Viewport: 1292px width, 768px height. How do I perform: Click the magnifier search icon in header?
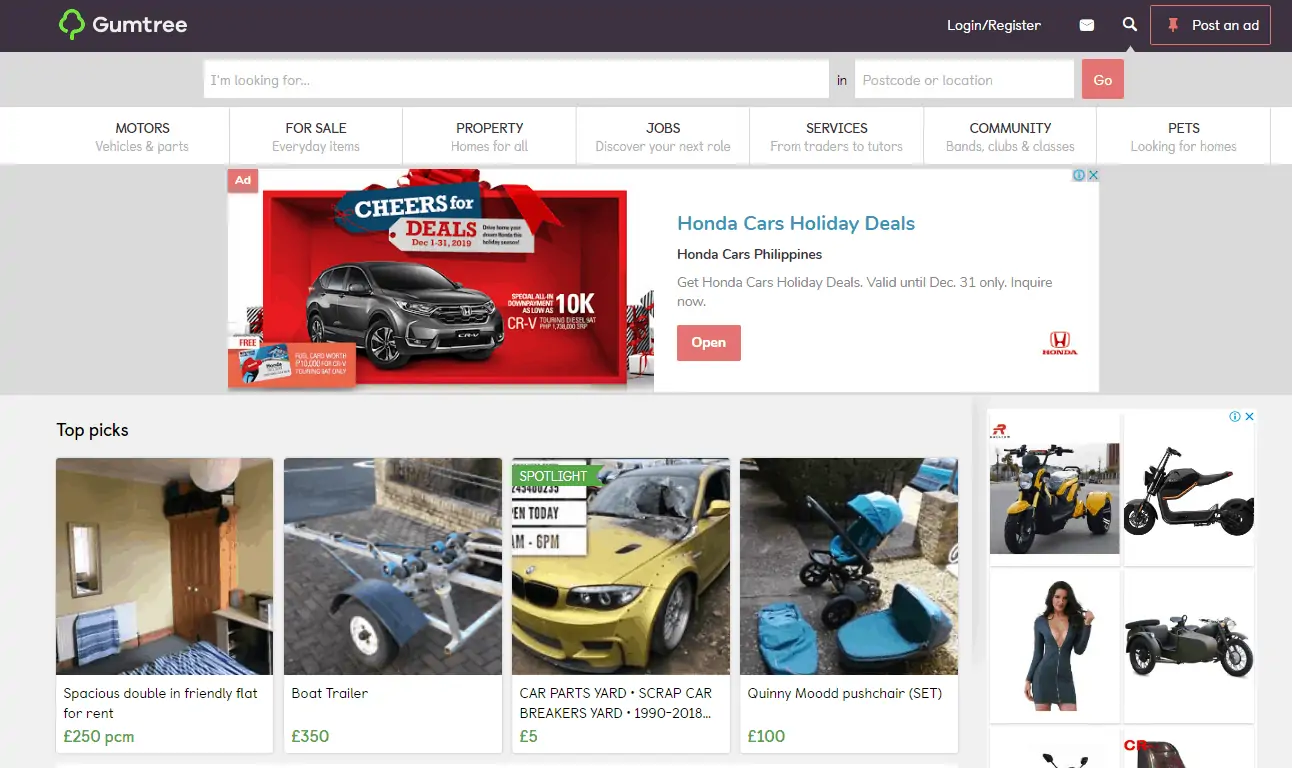[x=1130, y=25]
